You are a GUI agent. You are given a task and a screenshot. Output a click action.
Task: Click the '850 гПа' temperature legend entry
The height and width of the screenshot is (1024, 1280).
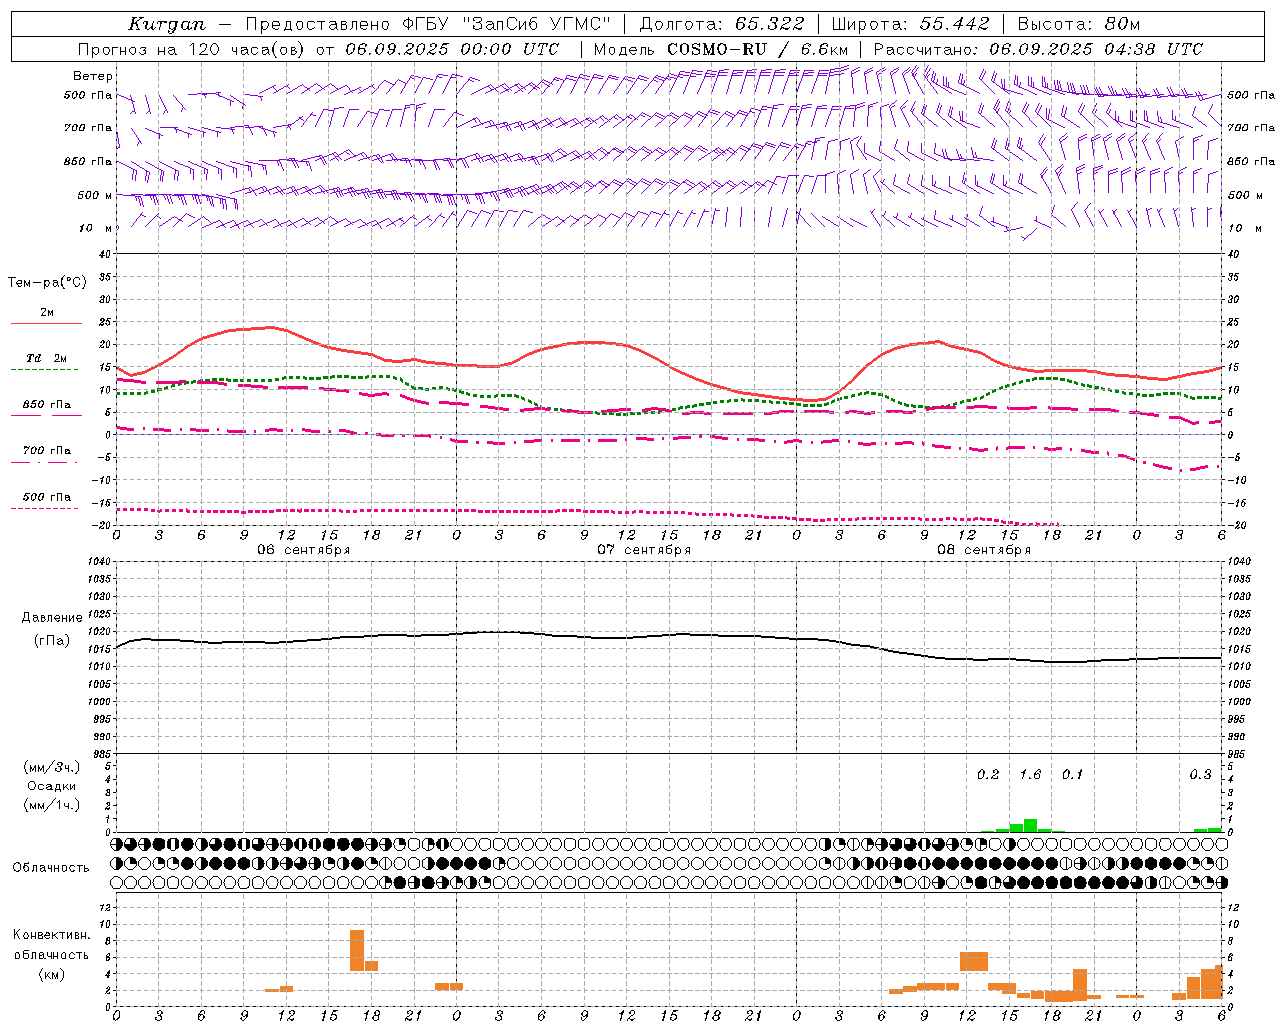pyautogui.click(x=46, y=405)
